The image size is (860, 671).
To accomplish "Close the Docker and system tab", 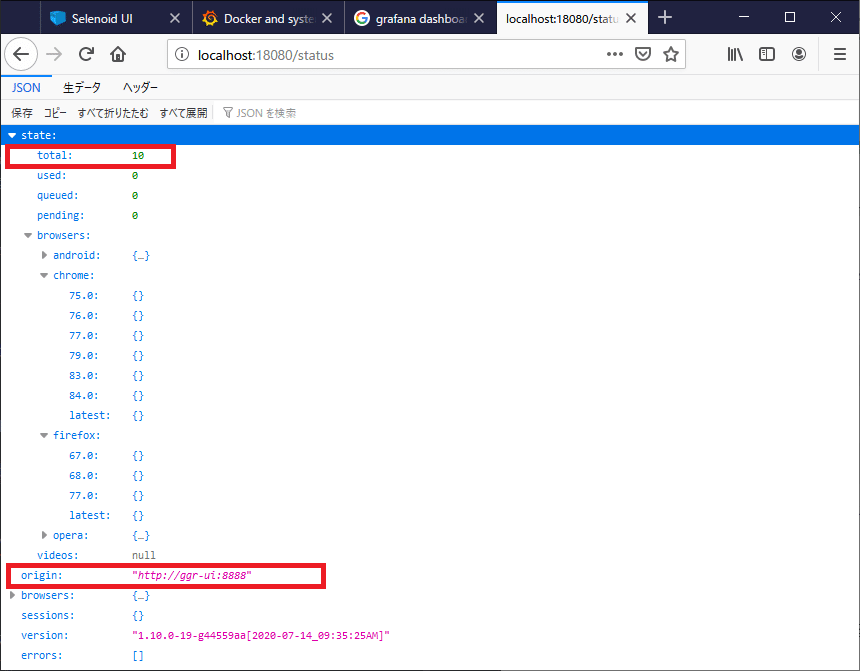I will coord(327,18).
